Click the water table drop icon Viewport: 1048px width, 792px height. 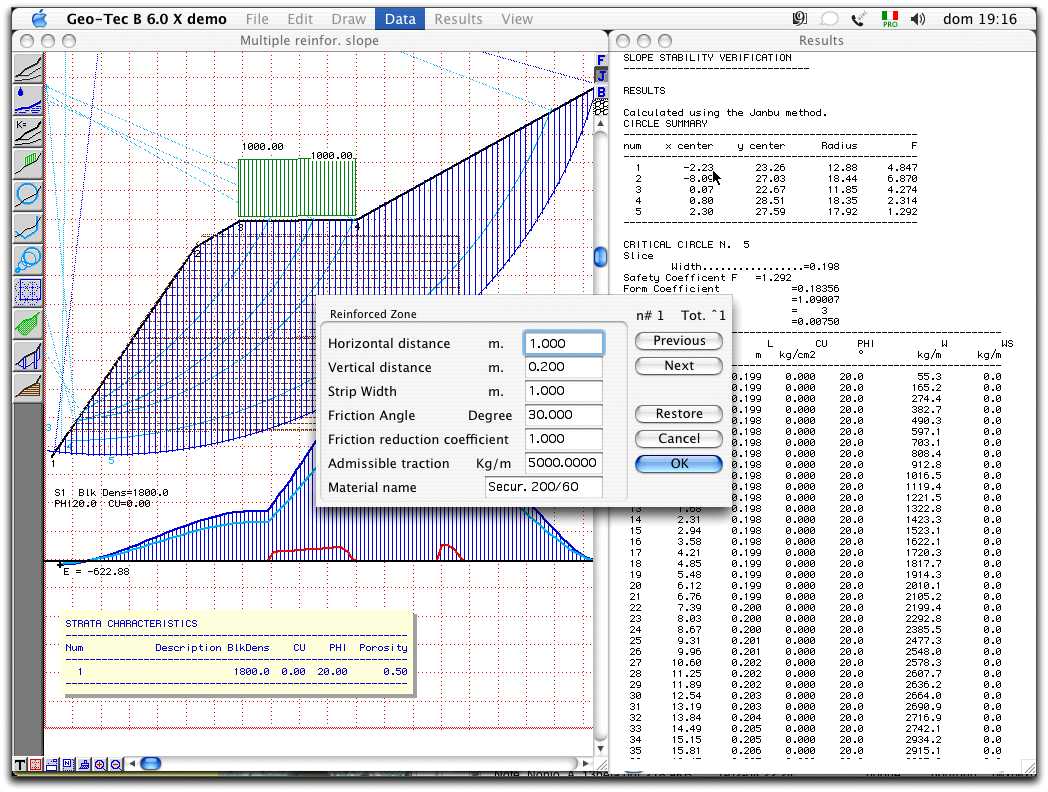[x=27, y=99]
